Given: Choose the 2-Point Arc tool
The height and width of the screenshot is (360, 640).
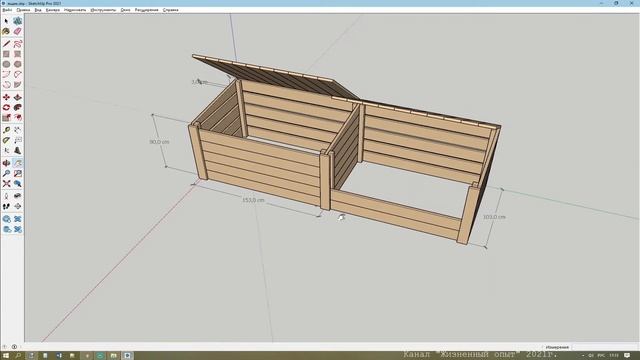Looking at the screenshot, I should 18,74.
